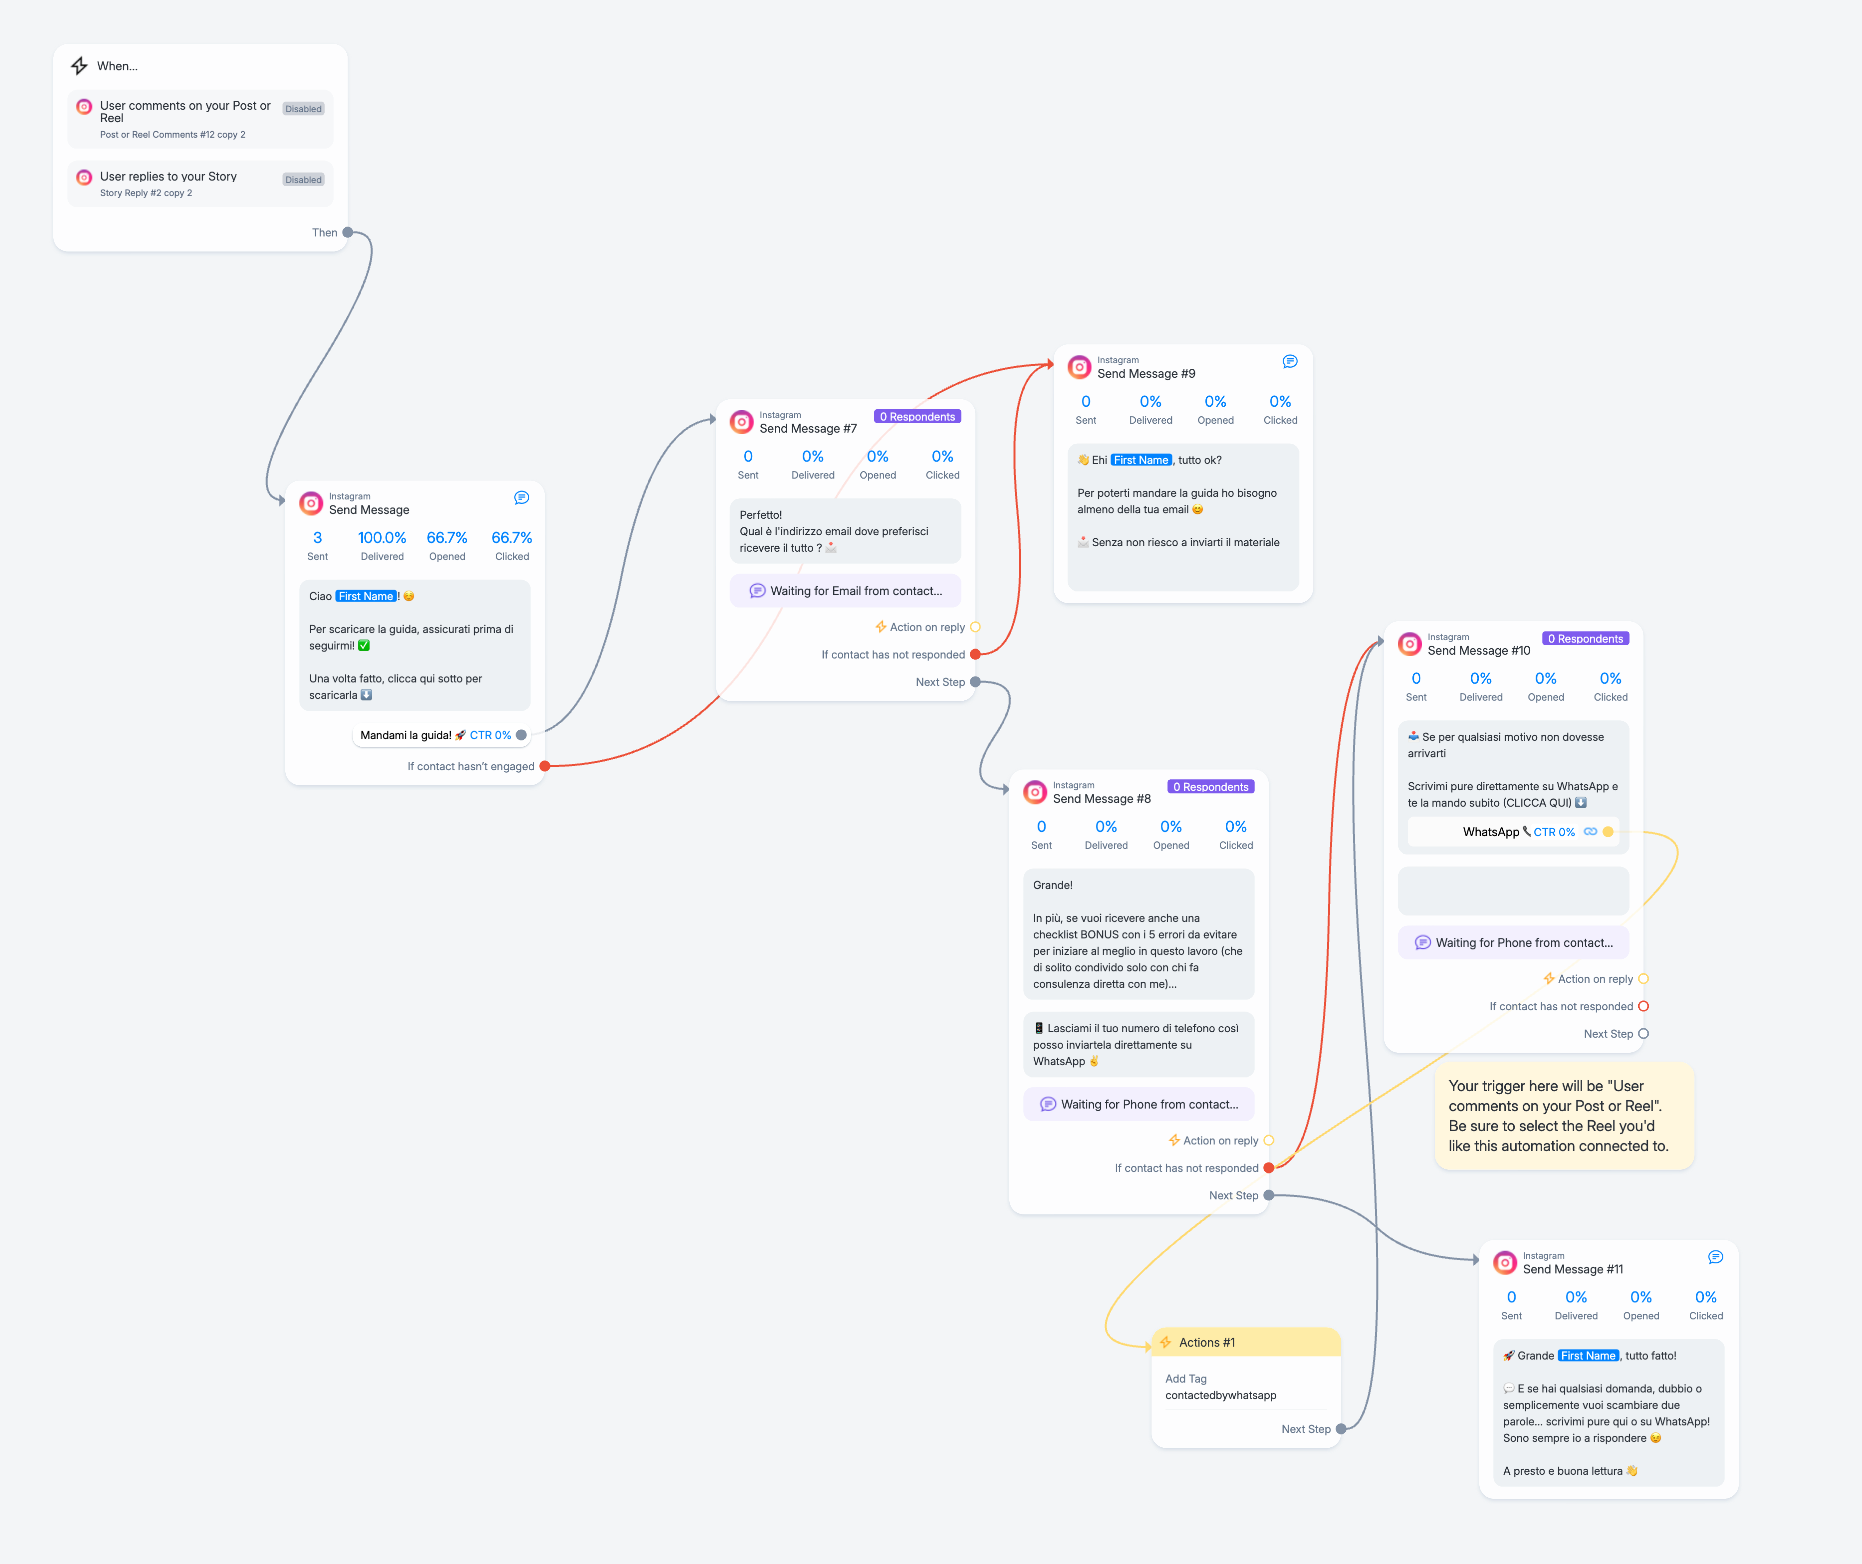Screen dimensions: 1862x1564
Task: Click the Send Message #11 title
Action: pyautogui.click(x=1573, y=1270)
